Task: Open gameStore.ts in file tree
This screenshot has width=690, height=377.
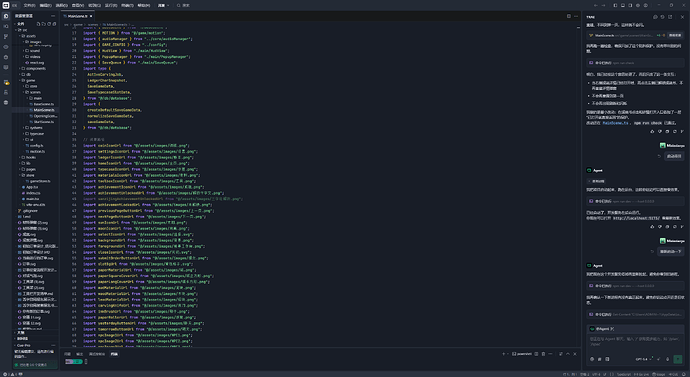Action: pyautogui.click(x=35, y=181)
